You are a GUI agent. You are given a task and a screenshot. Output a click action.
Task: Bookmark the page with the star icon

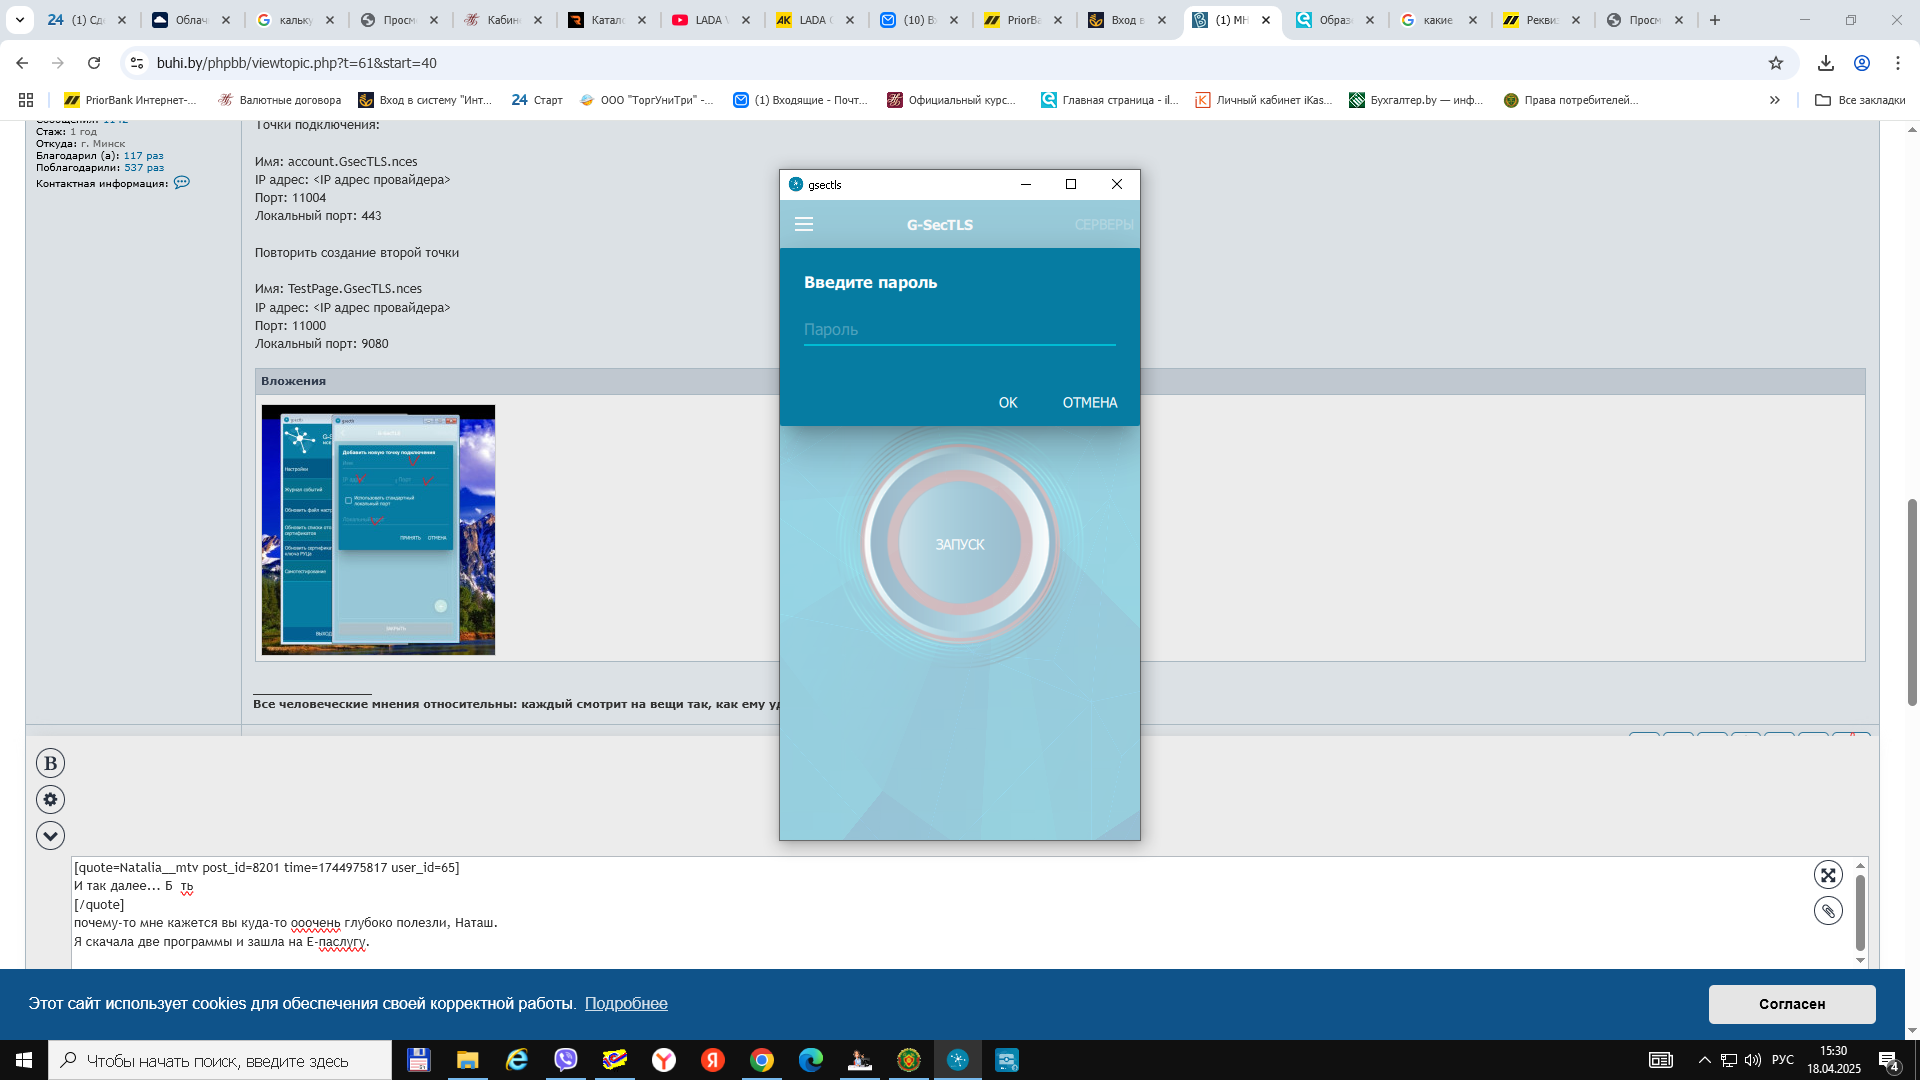[1776, 63]
